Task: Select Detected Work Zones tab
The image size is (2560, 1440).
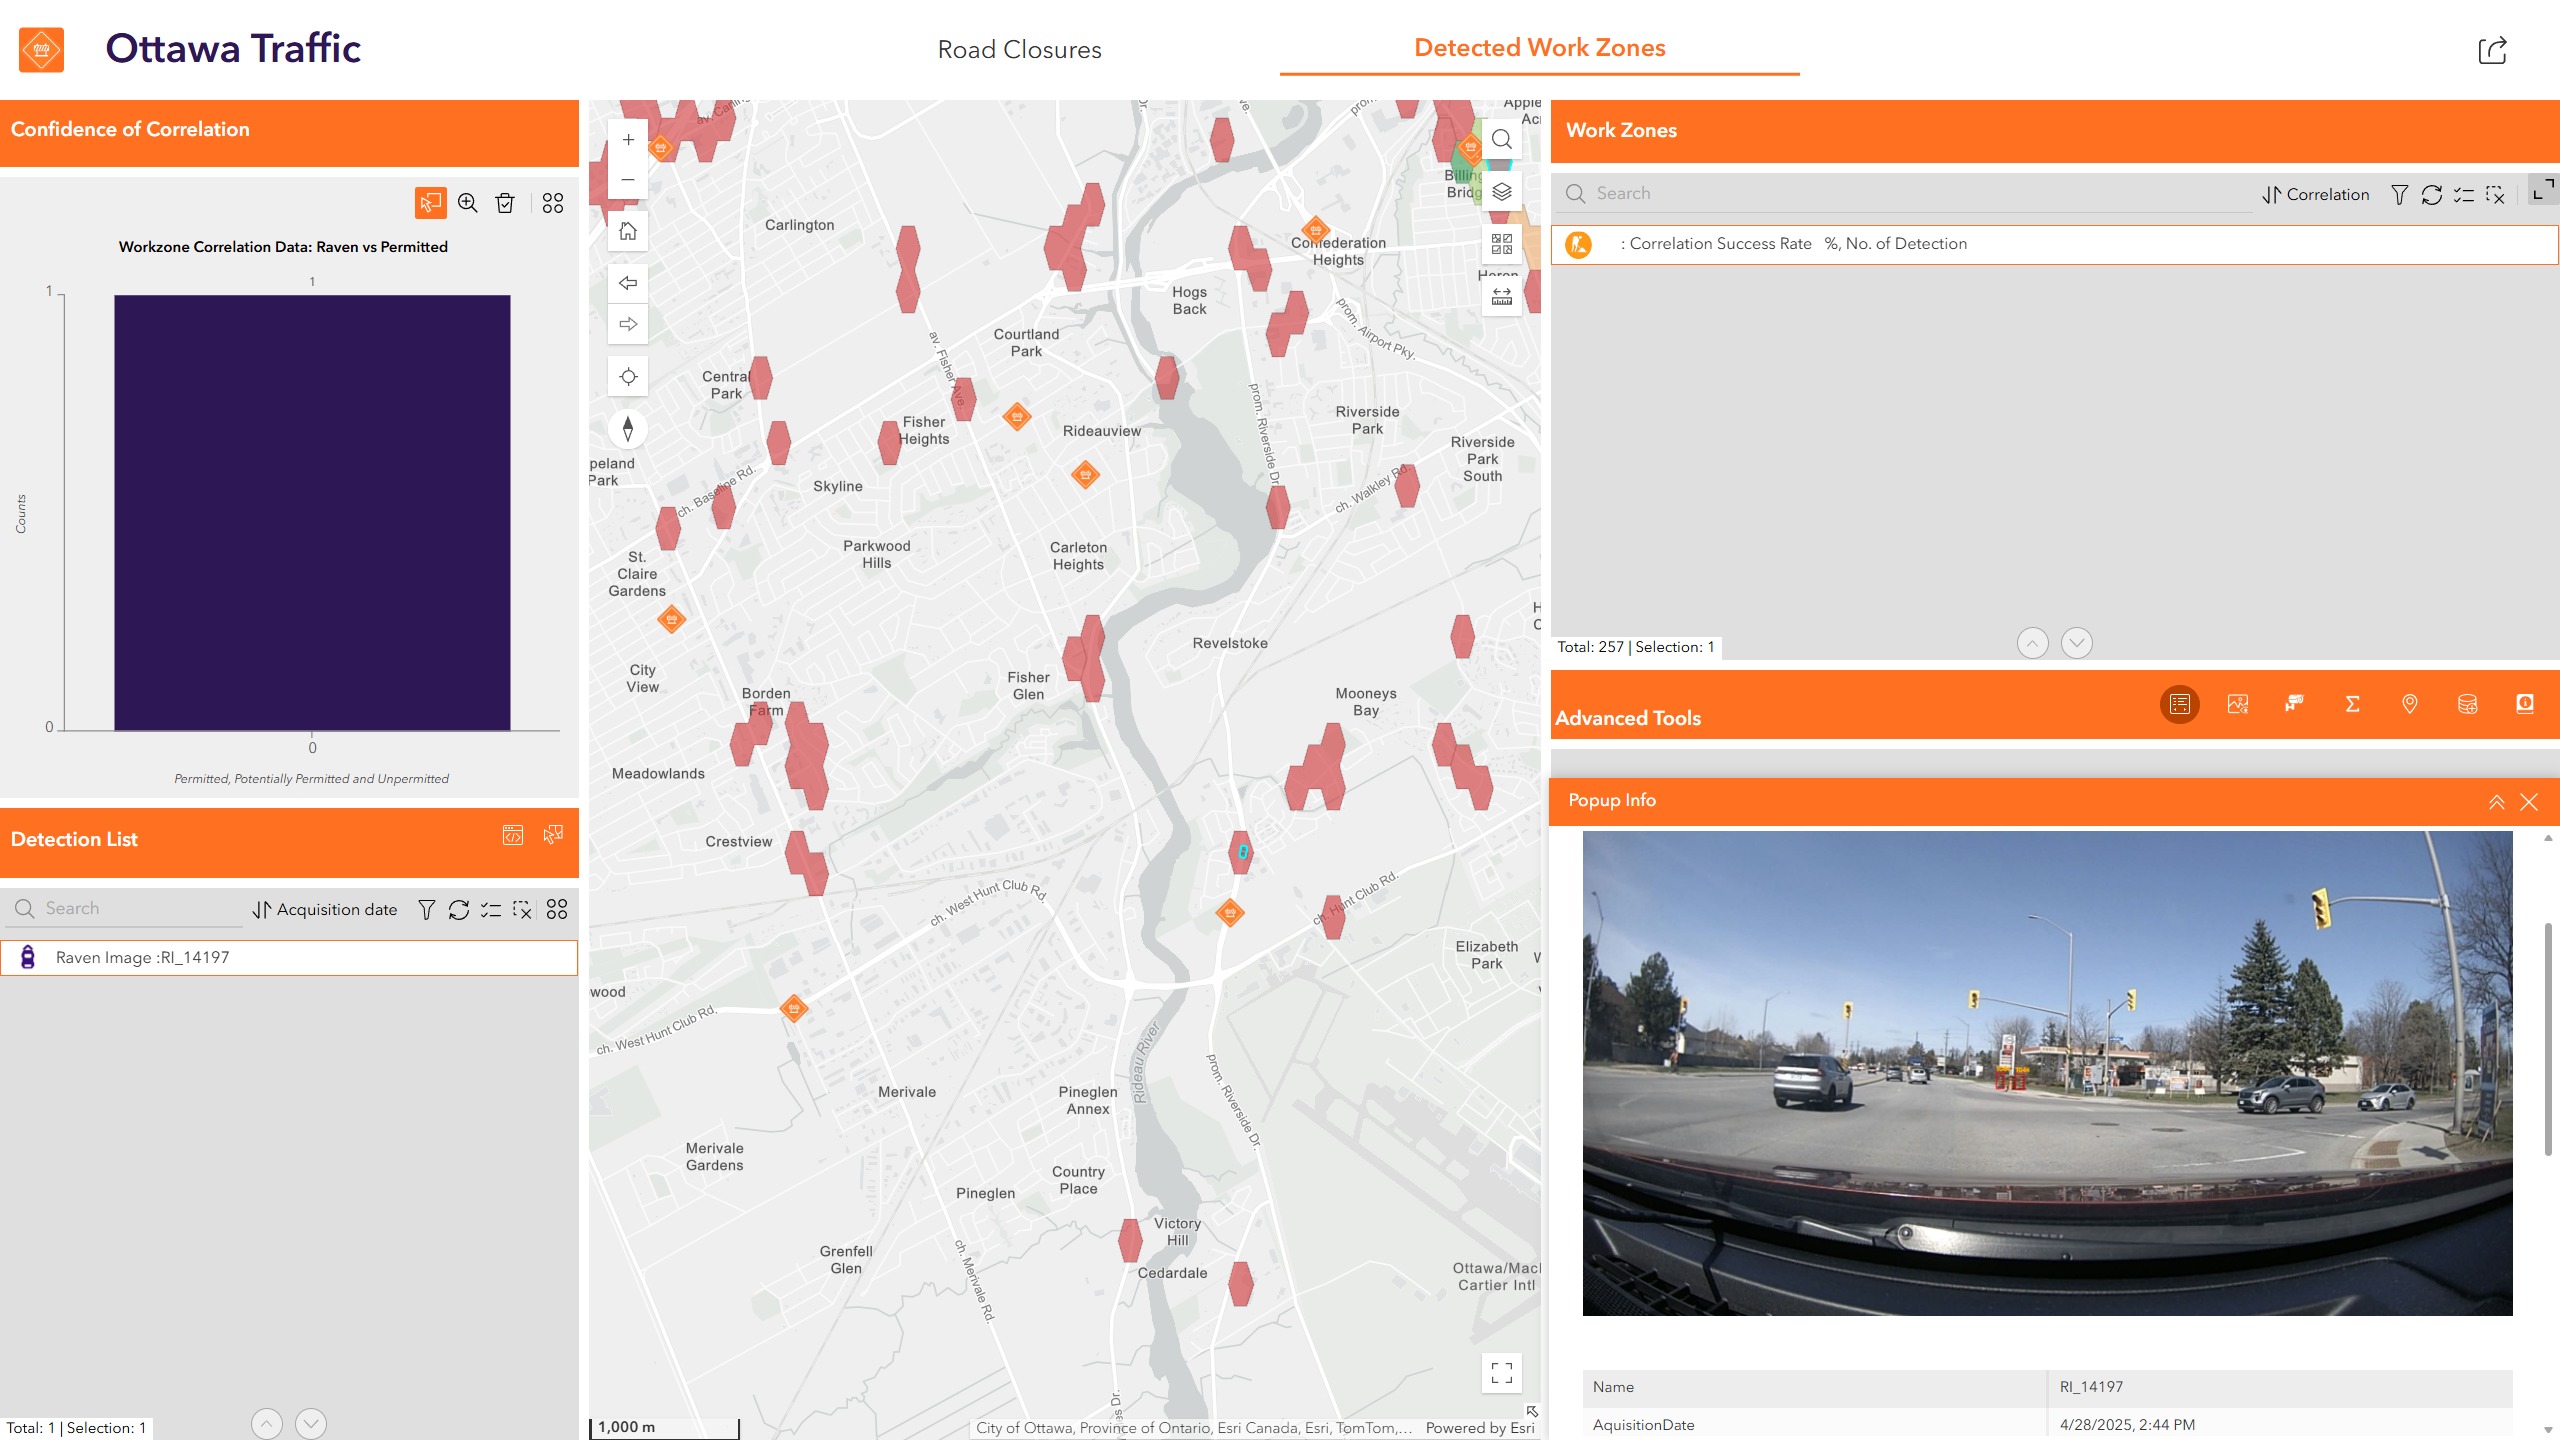Action: 1539,48
